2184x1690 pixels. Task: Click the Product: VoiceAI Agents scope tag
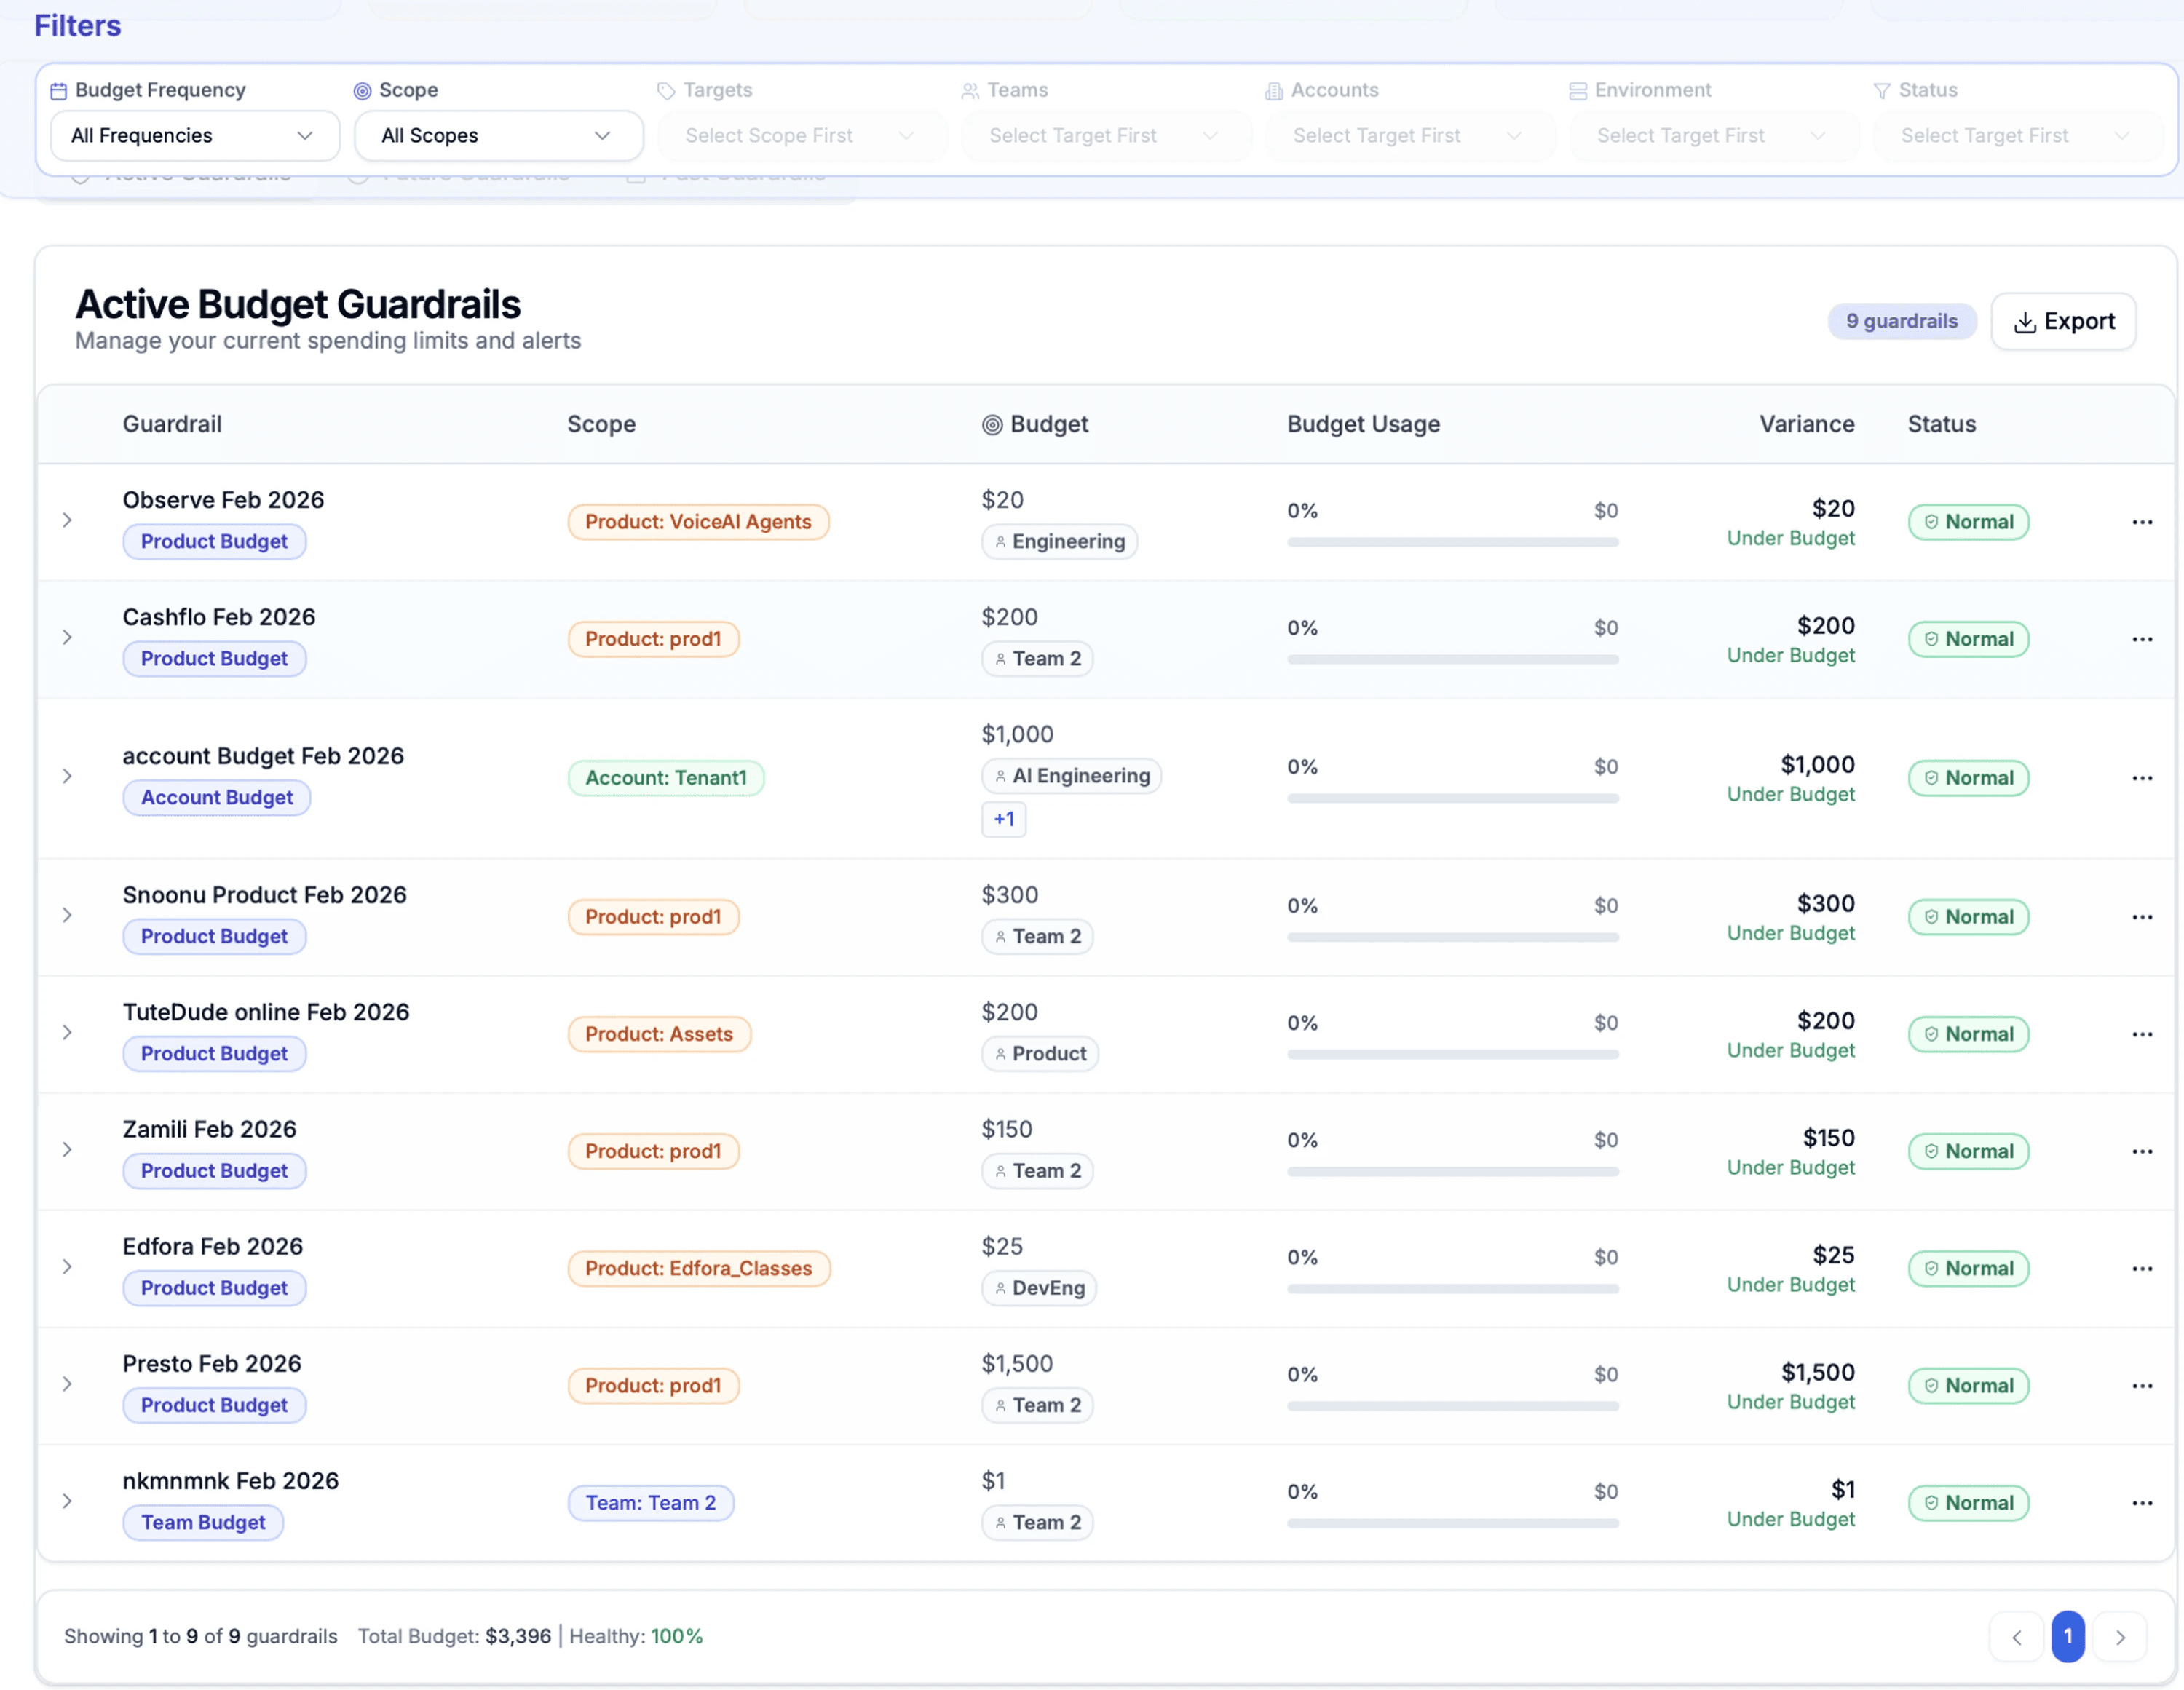698,522
